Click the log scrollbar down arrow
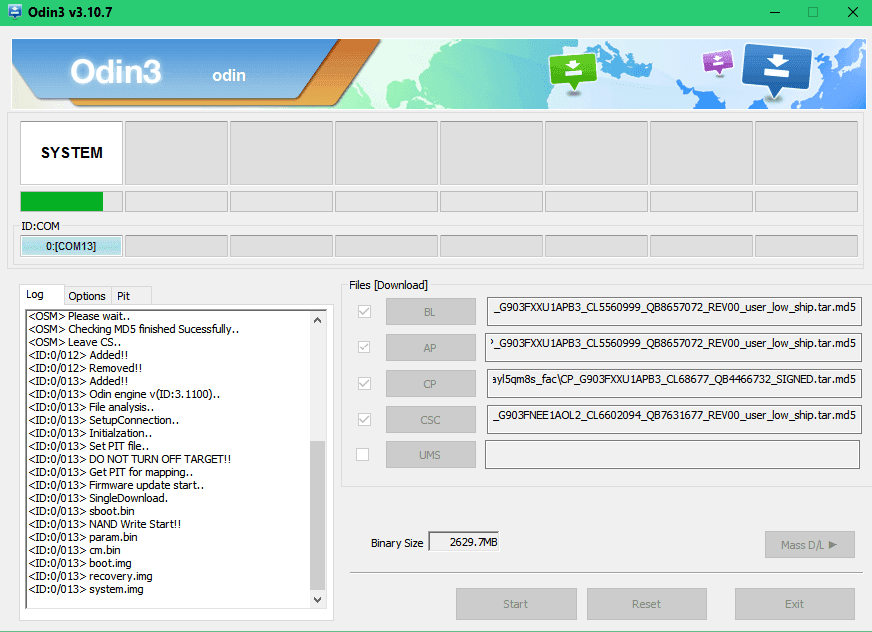Screen dimensions: 872x632 (x=318, y=600)
